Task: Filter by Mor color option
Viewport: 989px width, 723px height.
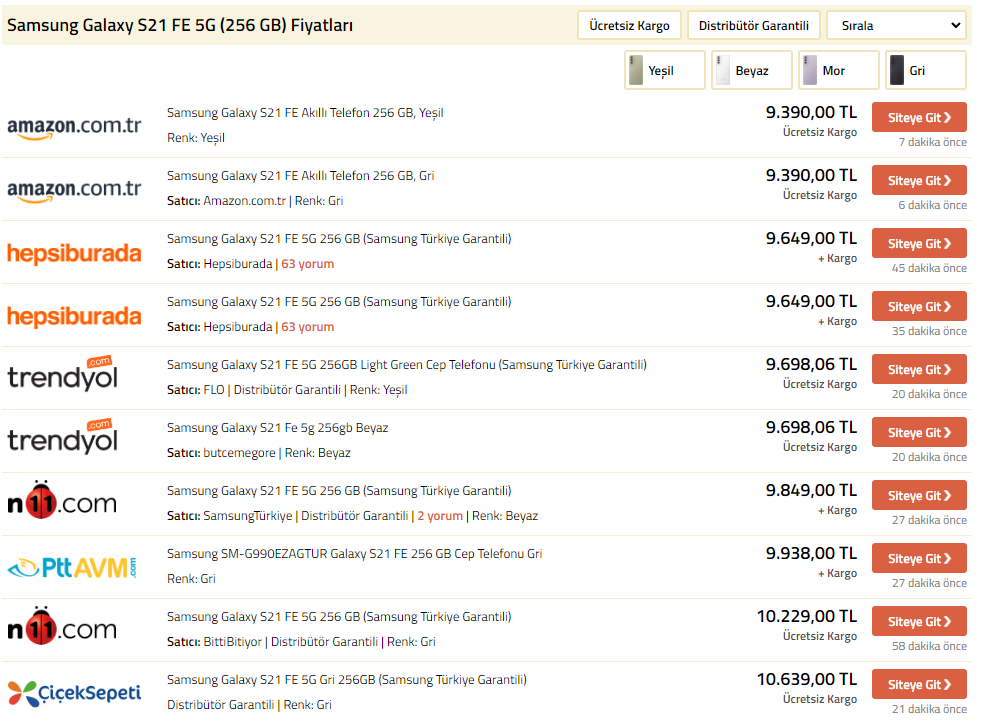Action: (839, 71)
